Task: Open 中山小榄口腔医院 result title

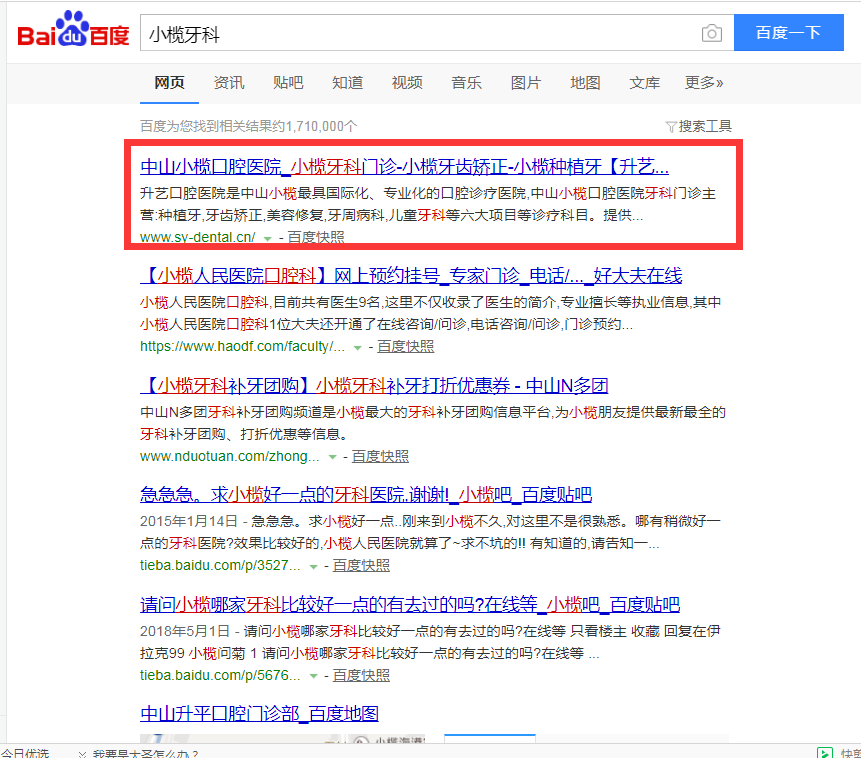Action: (x=404, y=166)
